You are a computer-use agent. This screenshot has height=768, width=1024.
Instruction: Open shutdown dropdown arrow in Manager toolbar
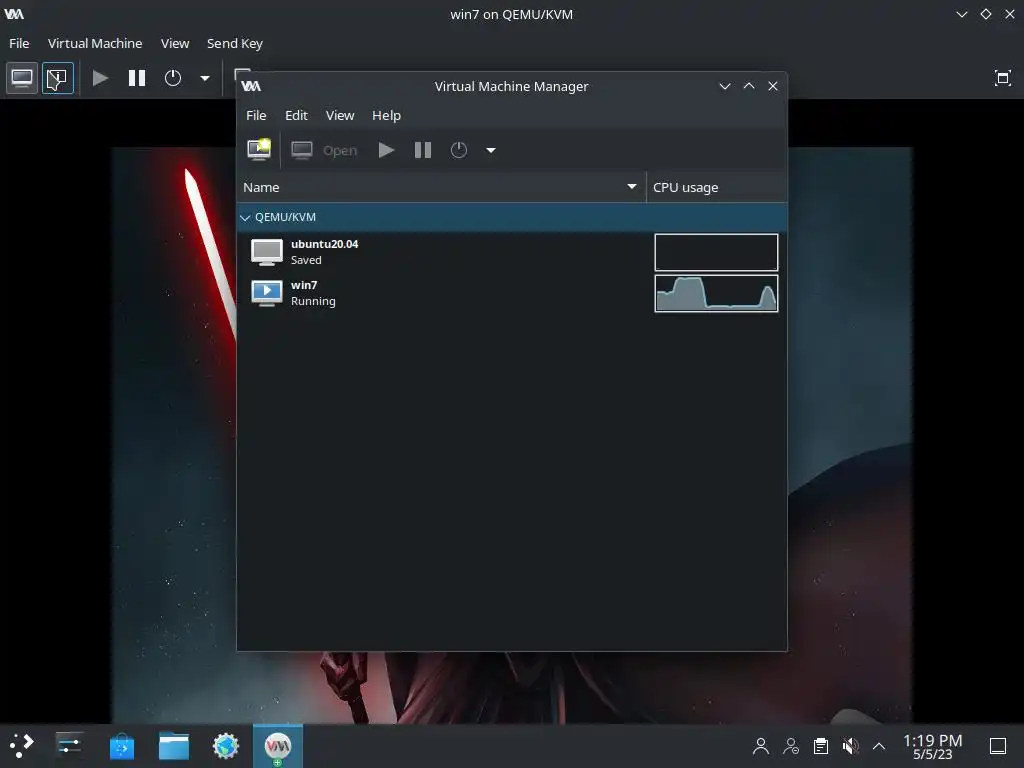click(x=490, y=150)
